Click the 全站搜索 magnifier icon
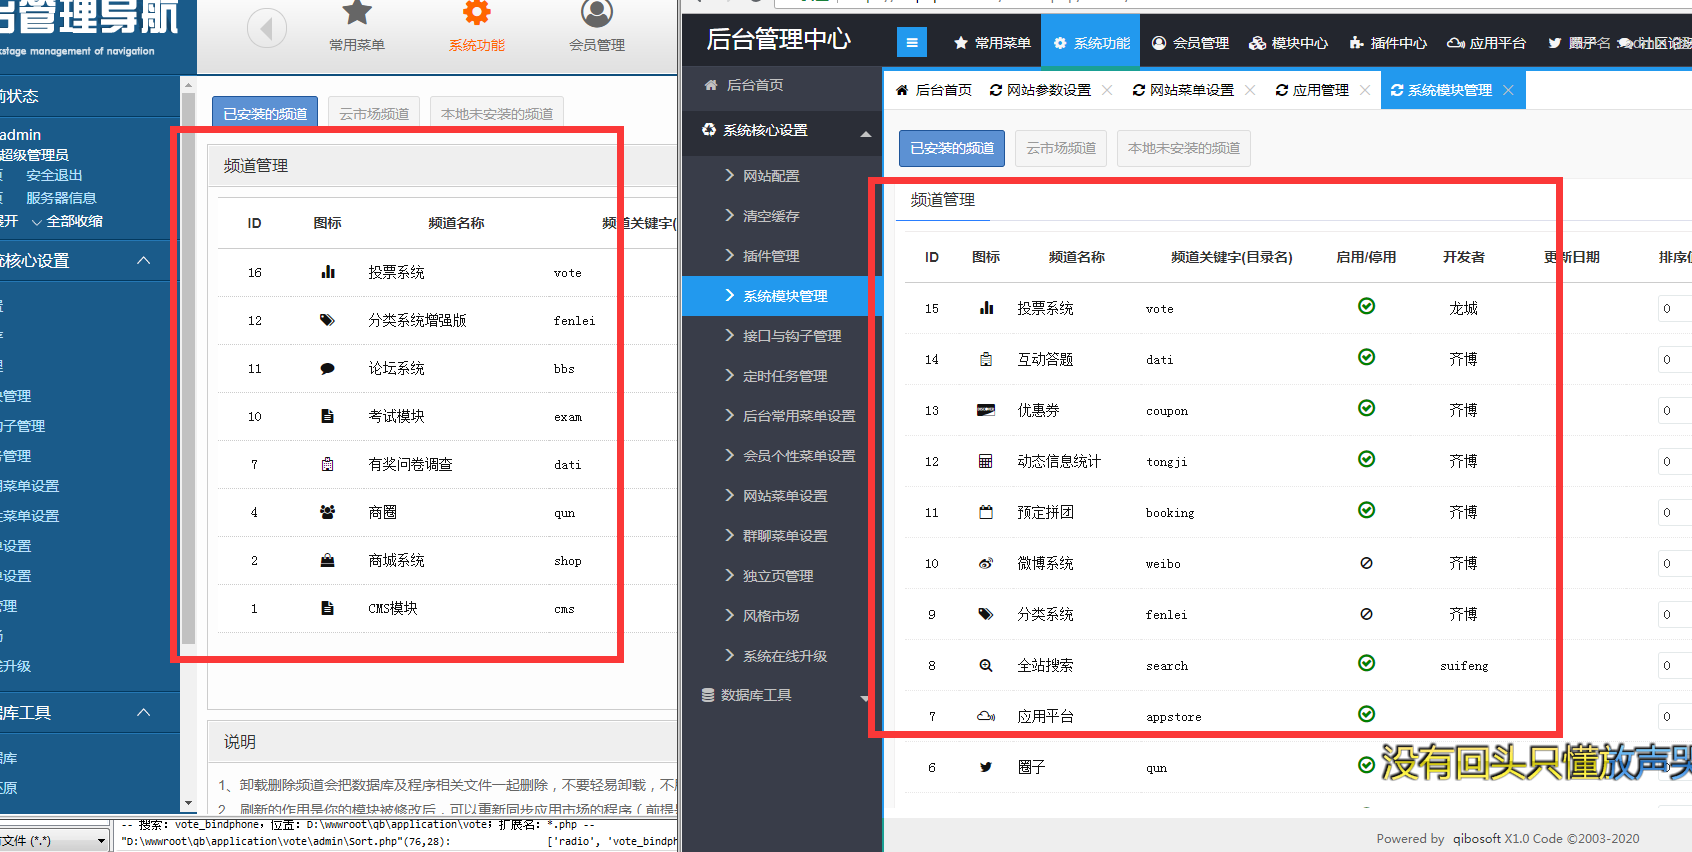Screen dimensions: 1692x852 pos(985,665)
